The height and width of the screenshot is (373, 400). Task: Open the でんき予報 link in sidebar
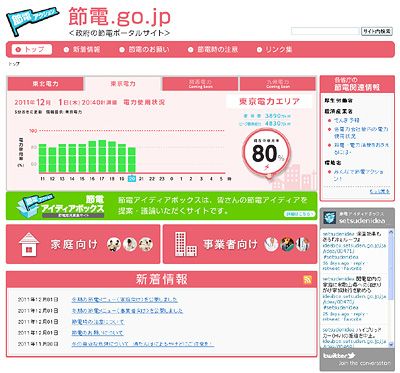click(x=347, y=120)
